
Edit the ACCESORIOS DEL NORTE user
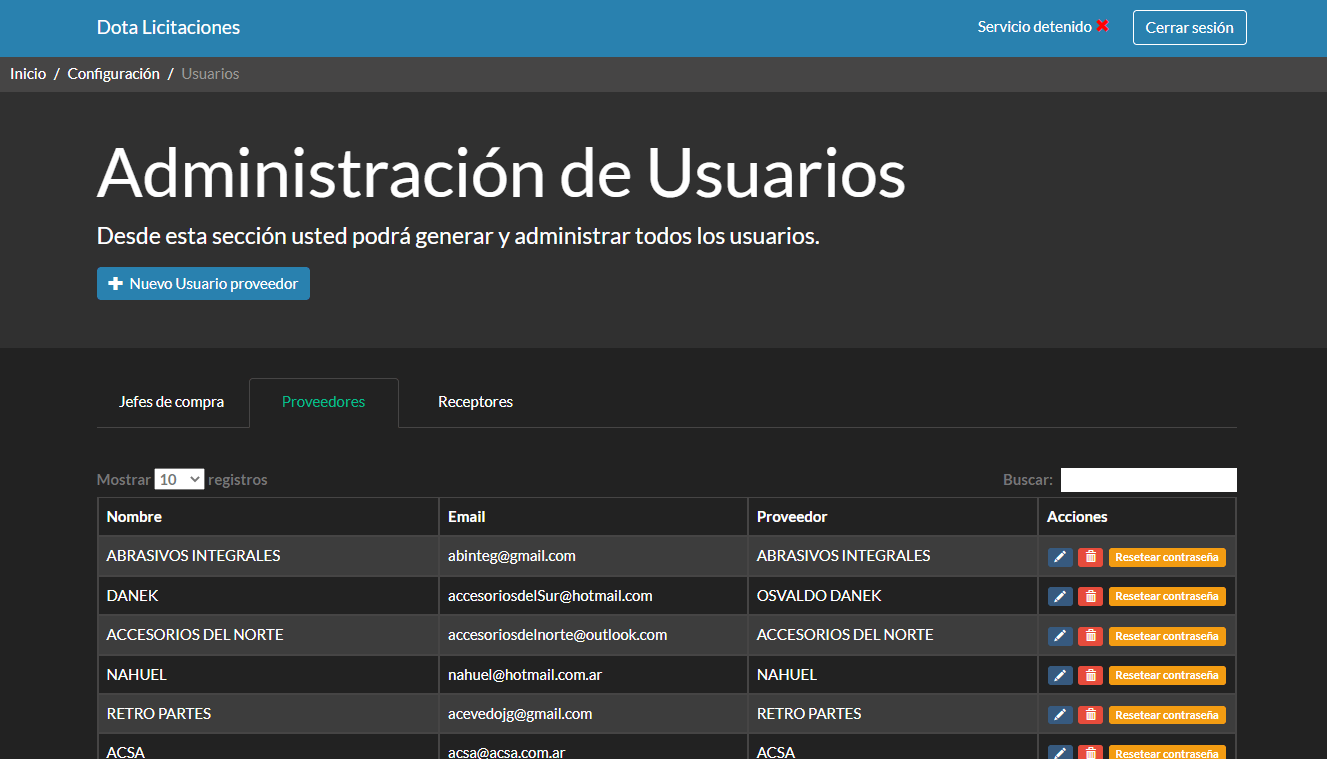(x=1060, y=636)
